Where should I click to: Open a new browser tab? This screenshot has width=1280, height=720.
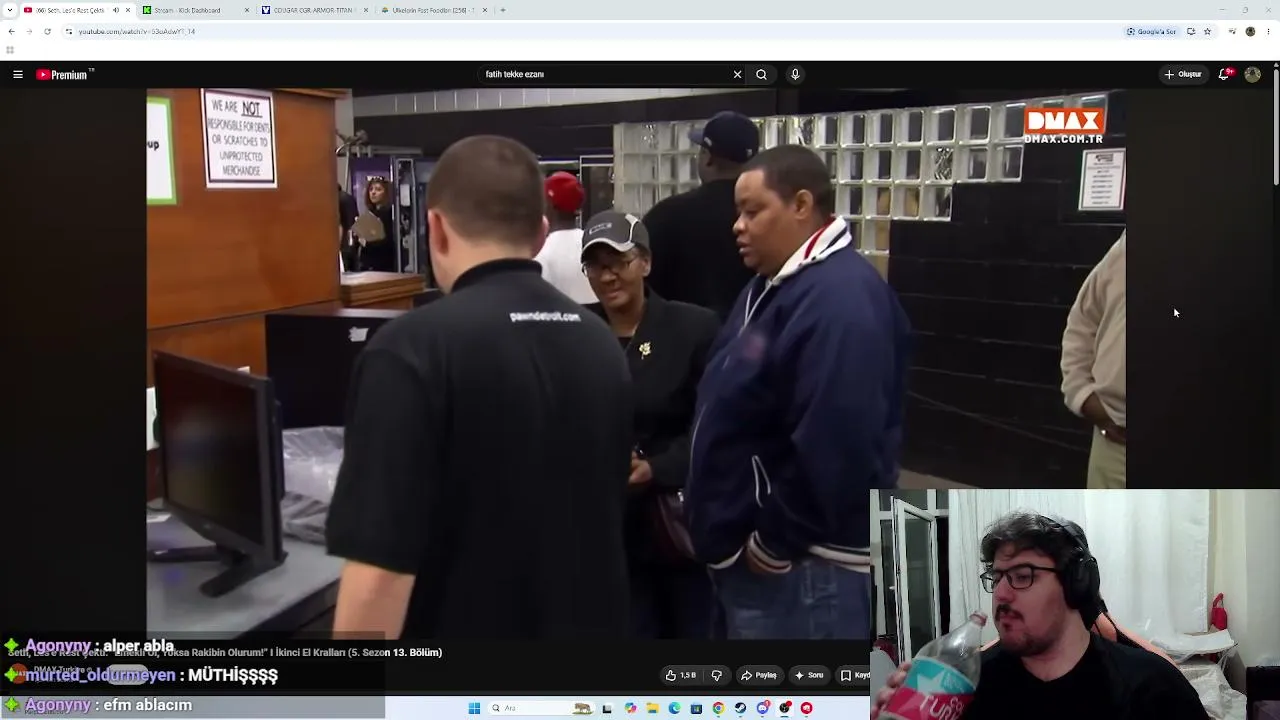503,10
